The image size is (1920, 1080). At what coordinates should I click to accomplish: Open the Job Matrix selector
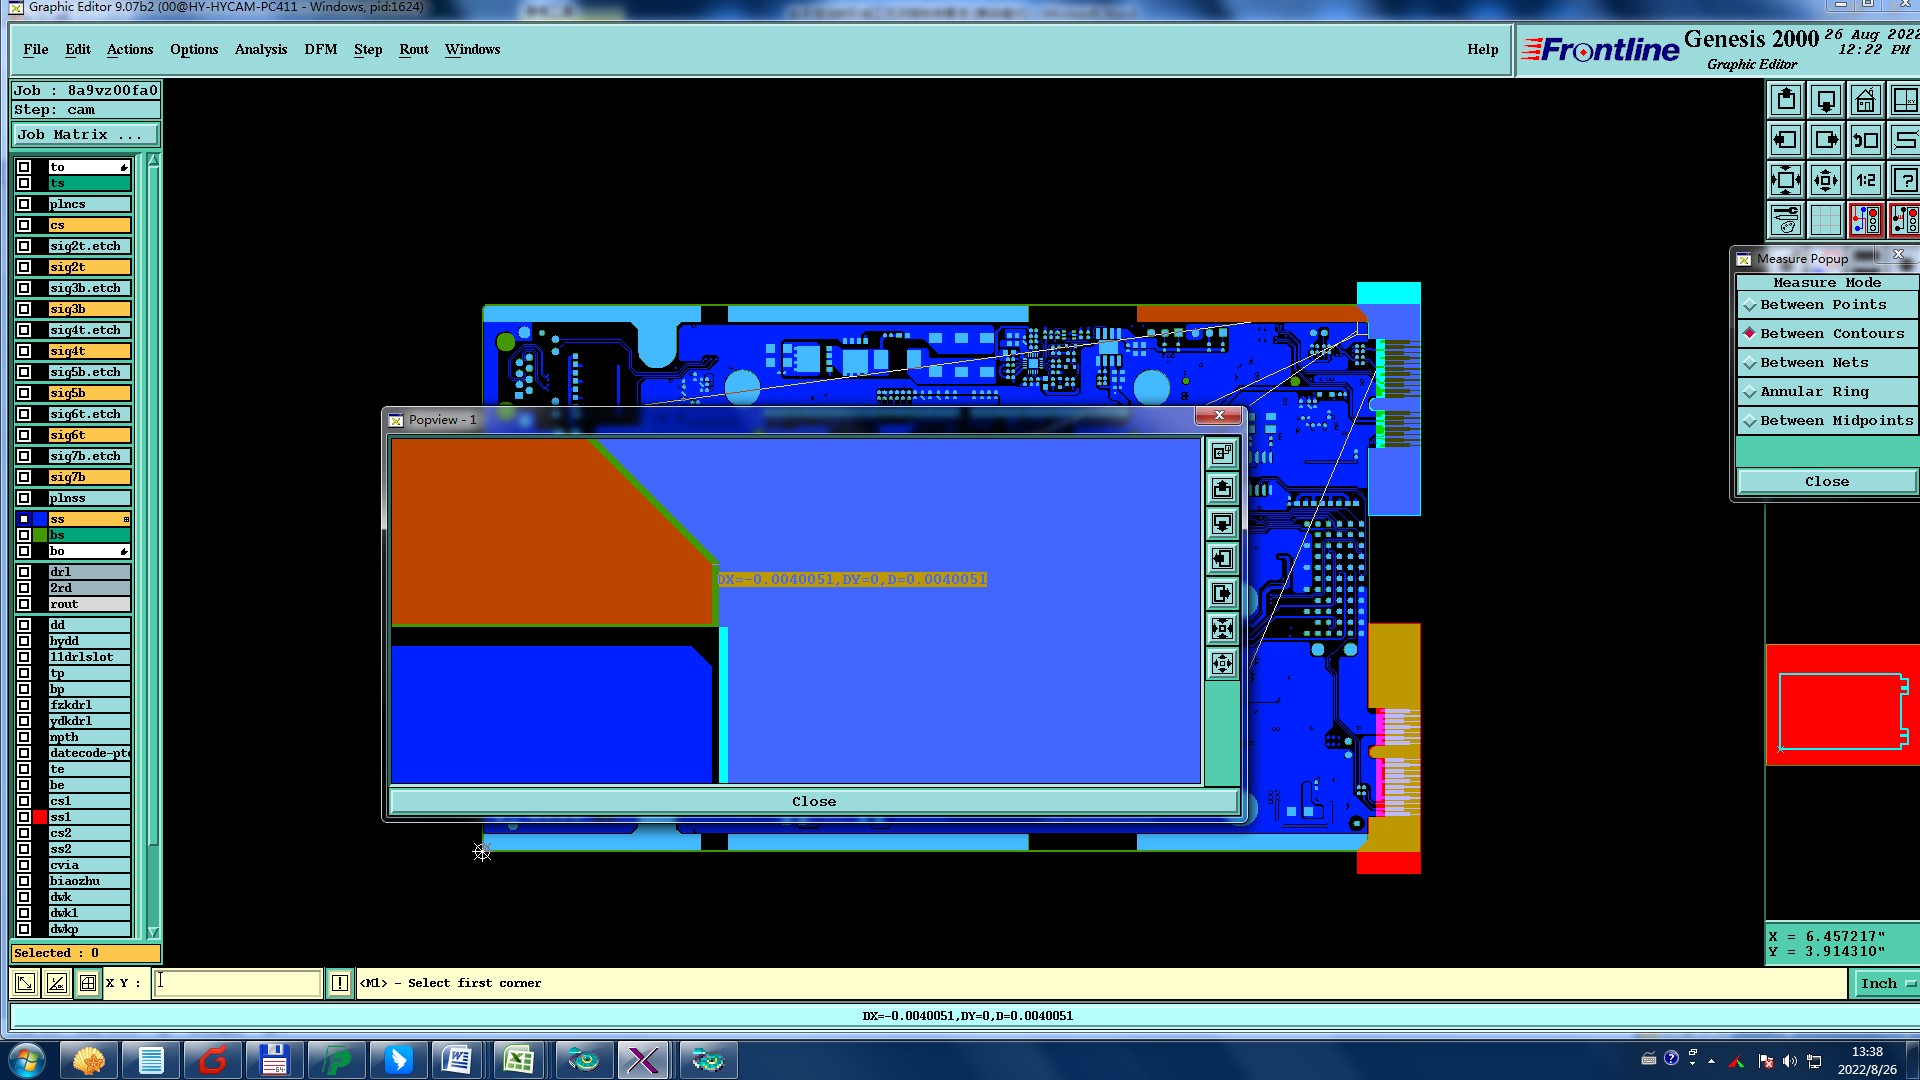click(85, 135)
